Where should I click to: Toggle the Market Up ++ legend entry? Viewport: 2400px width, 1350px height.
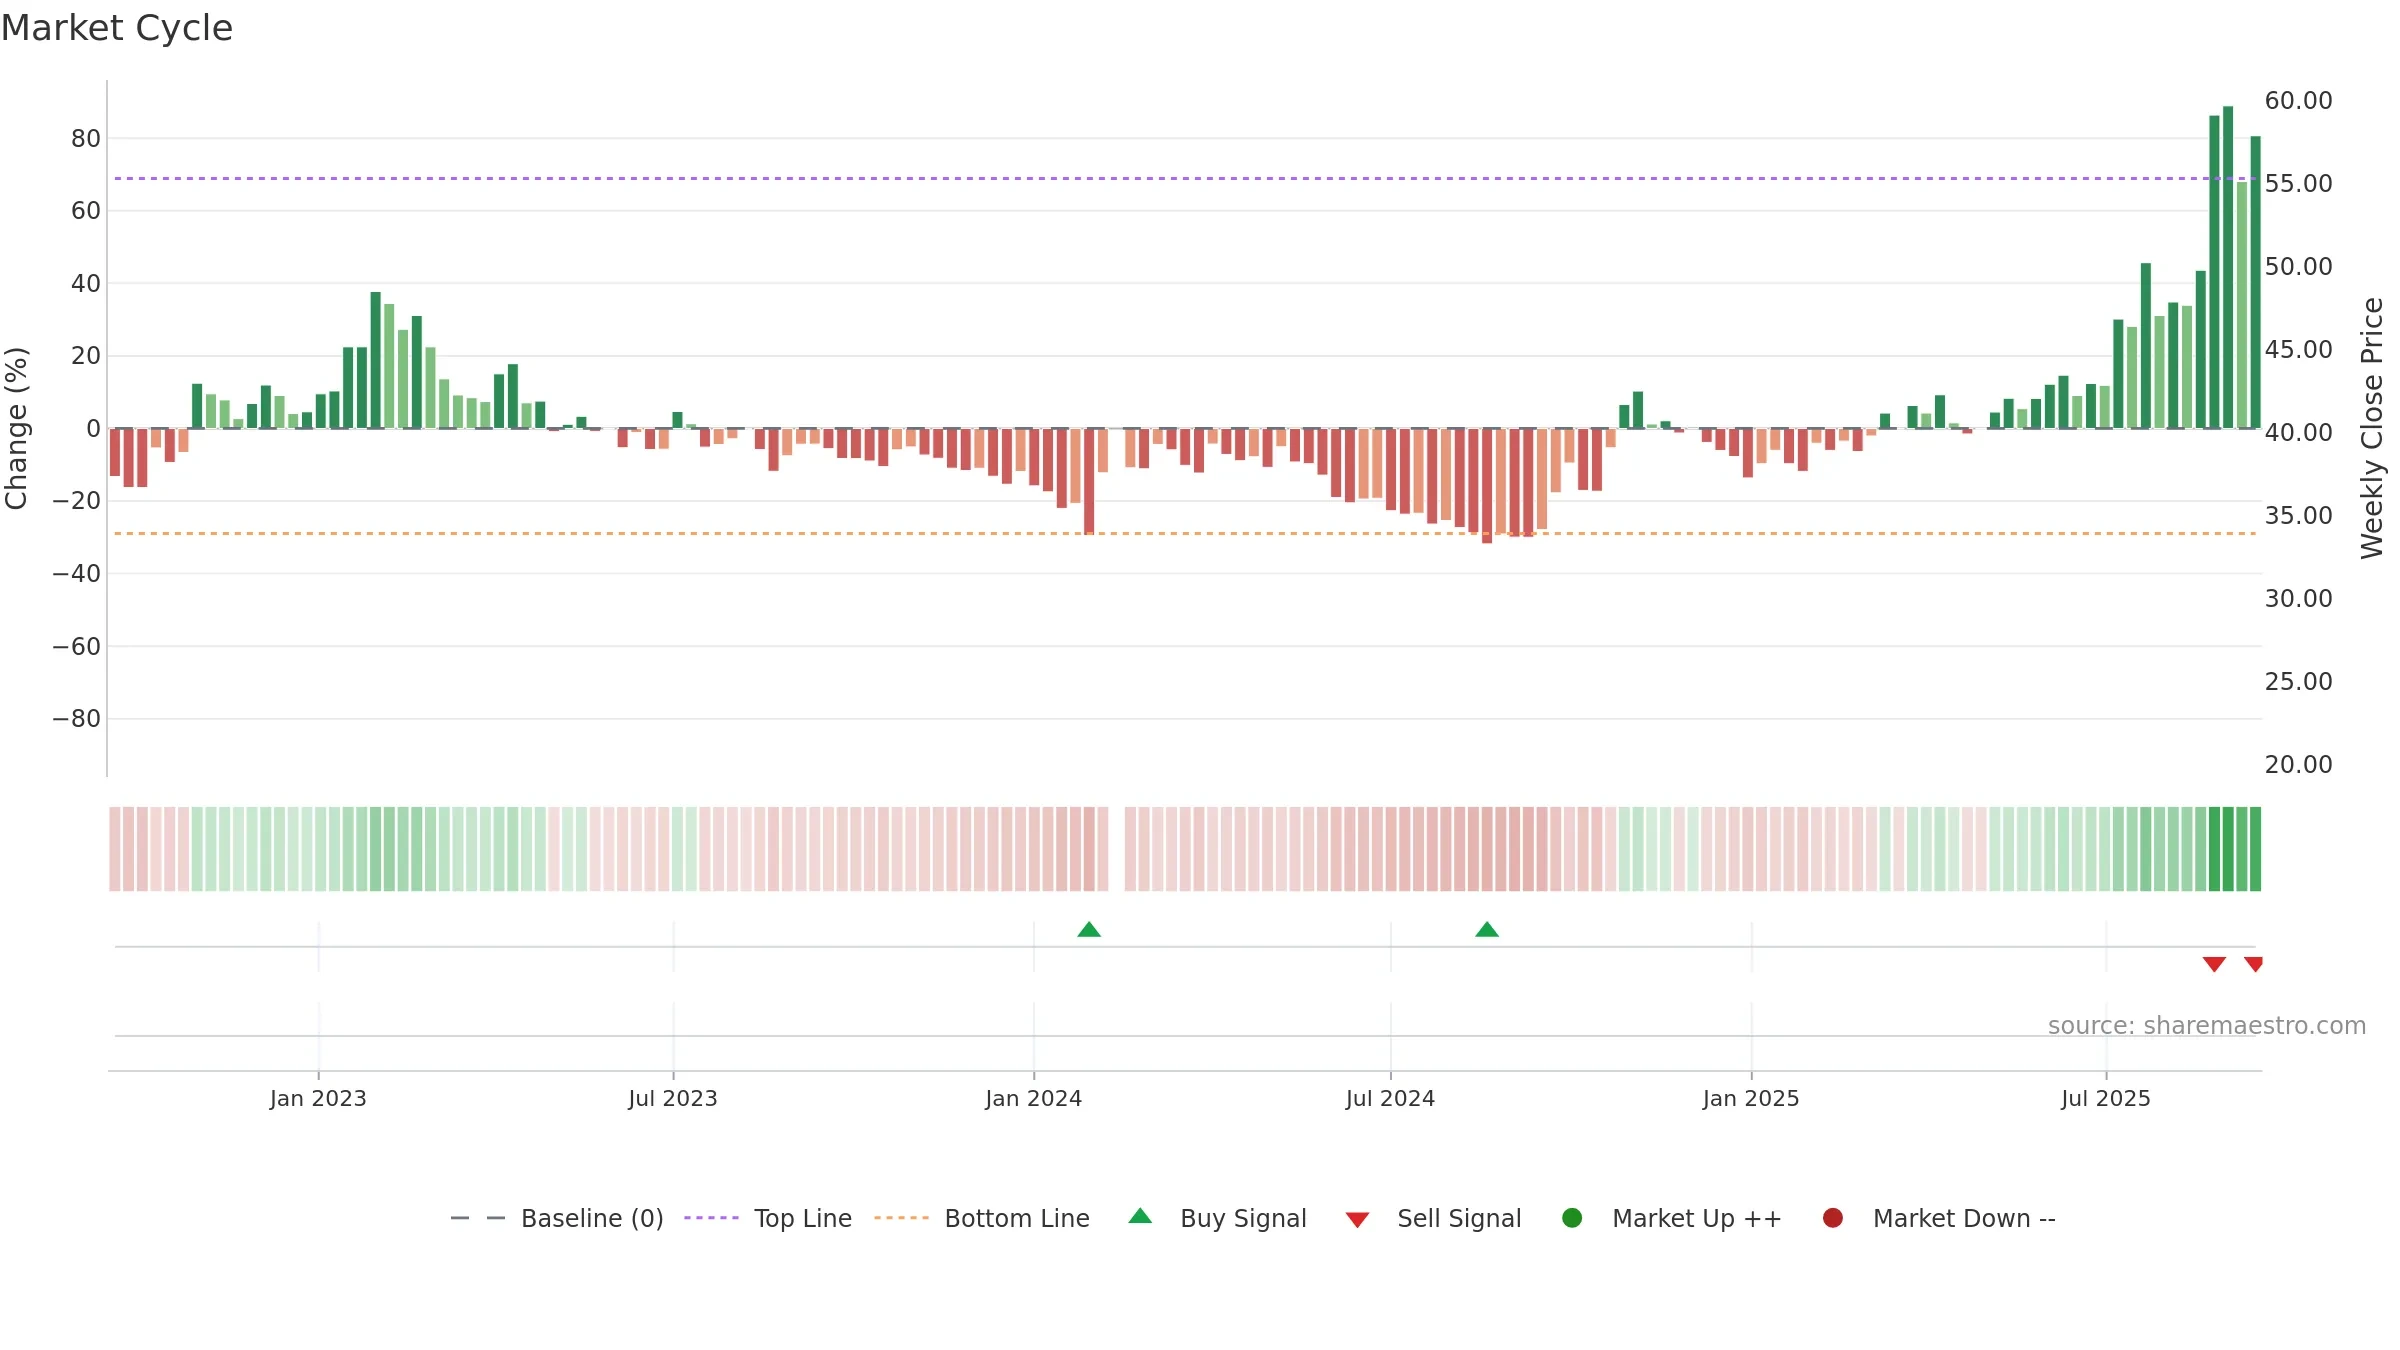(x=1671, y=1218)
